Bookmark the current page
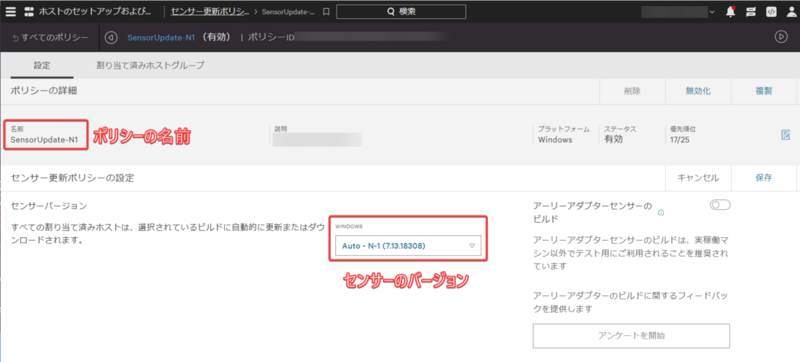The height and width of the screenshot is (362, 800). coord(326,12)
